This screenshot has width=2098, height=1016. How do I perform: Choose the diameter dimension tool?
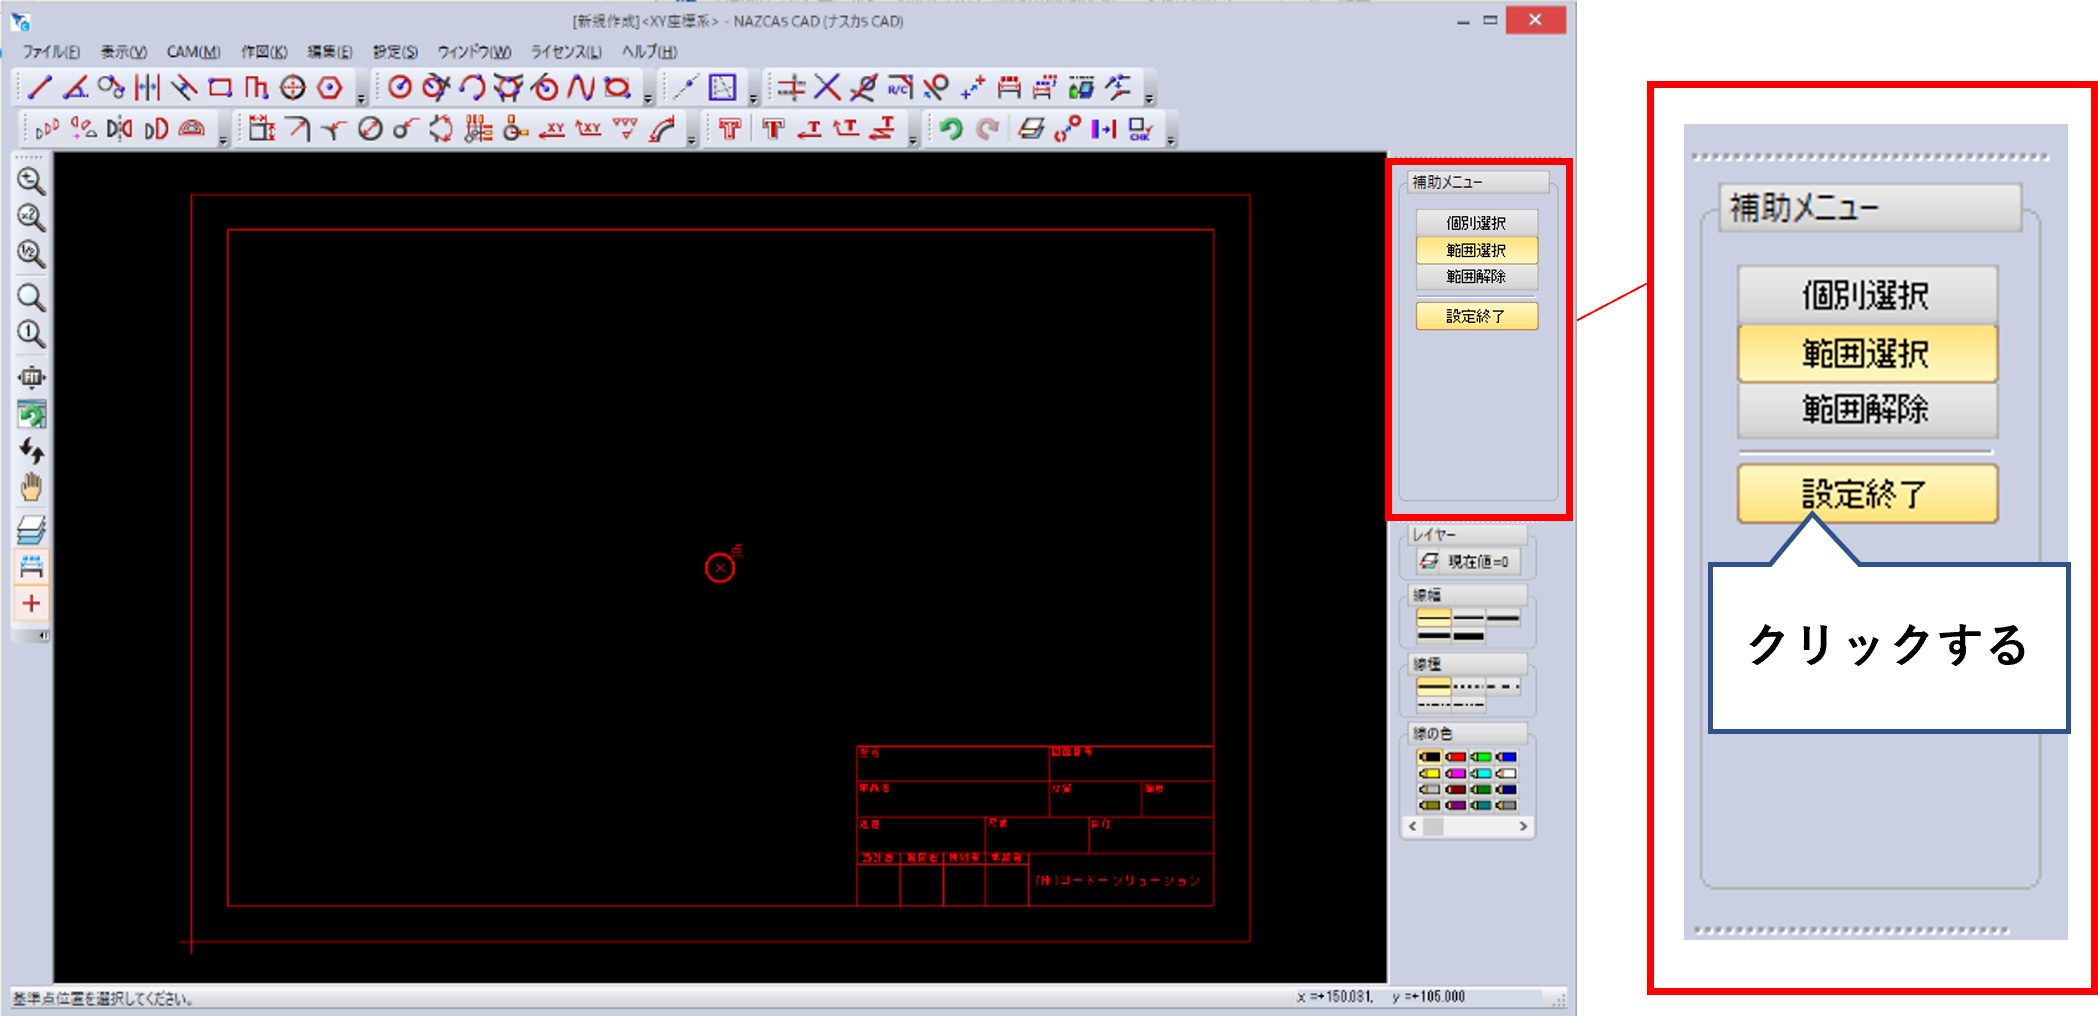370,129
